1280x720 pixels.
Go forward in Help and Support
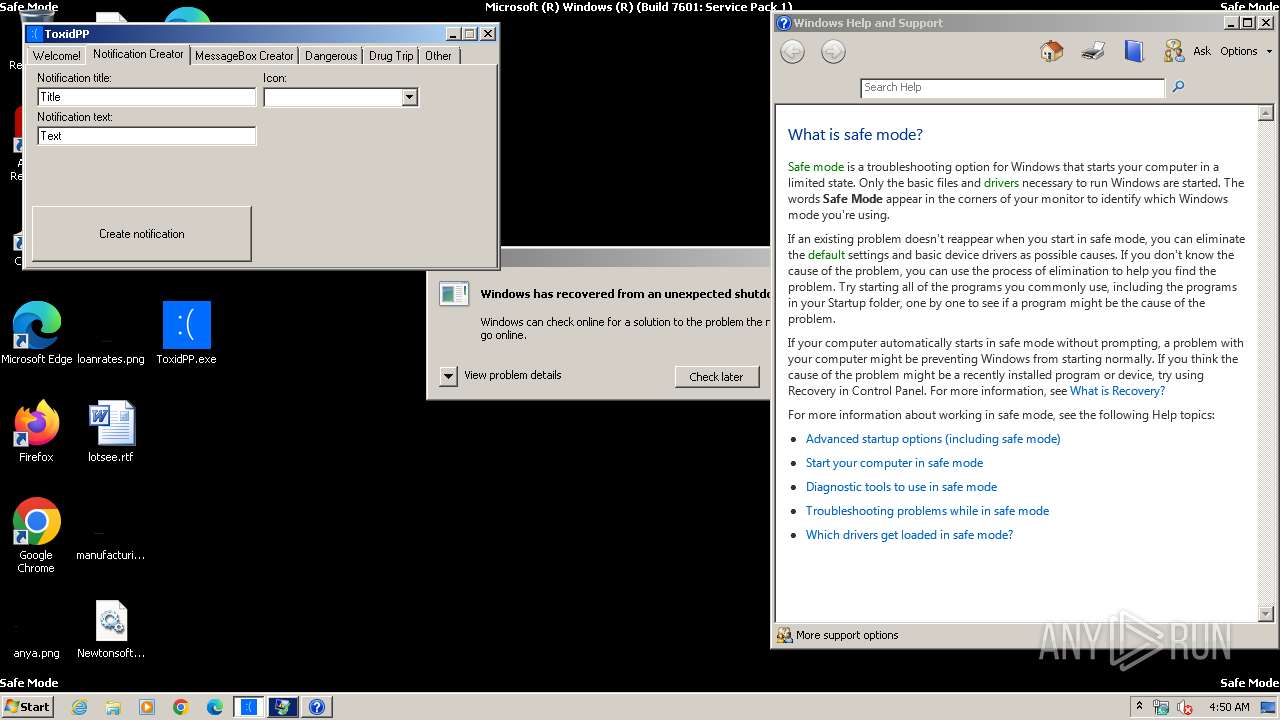[833, 52]
